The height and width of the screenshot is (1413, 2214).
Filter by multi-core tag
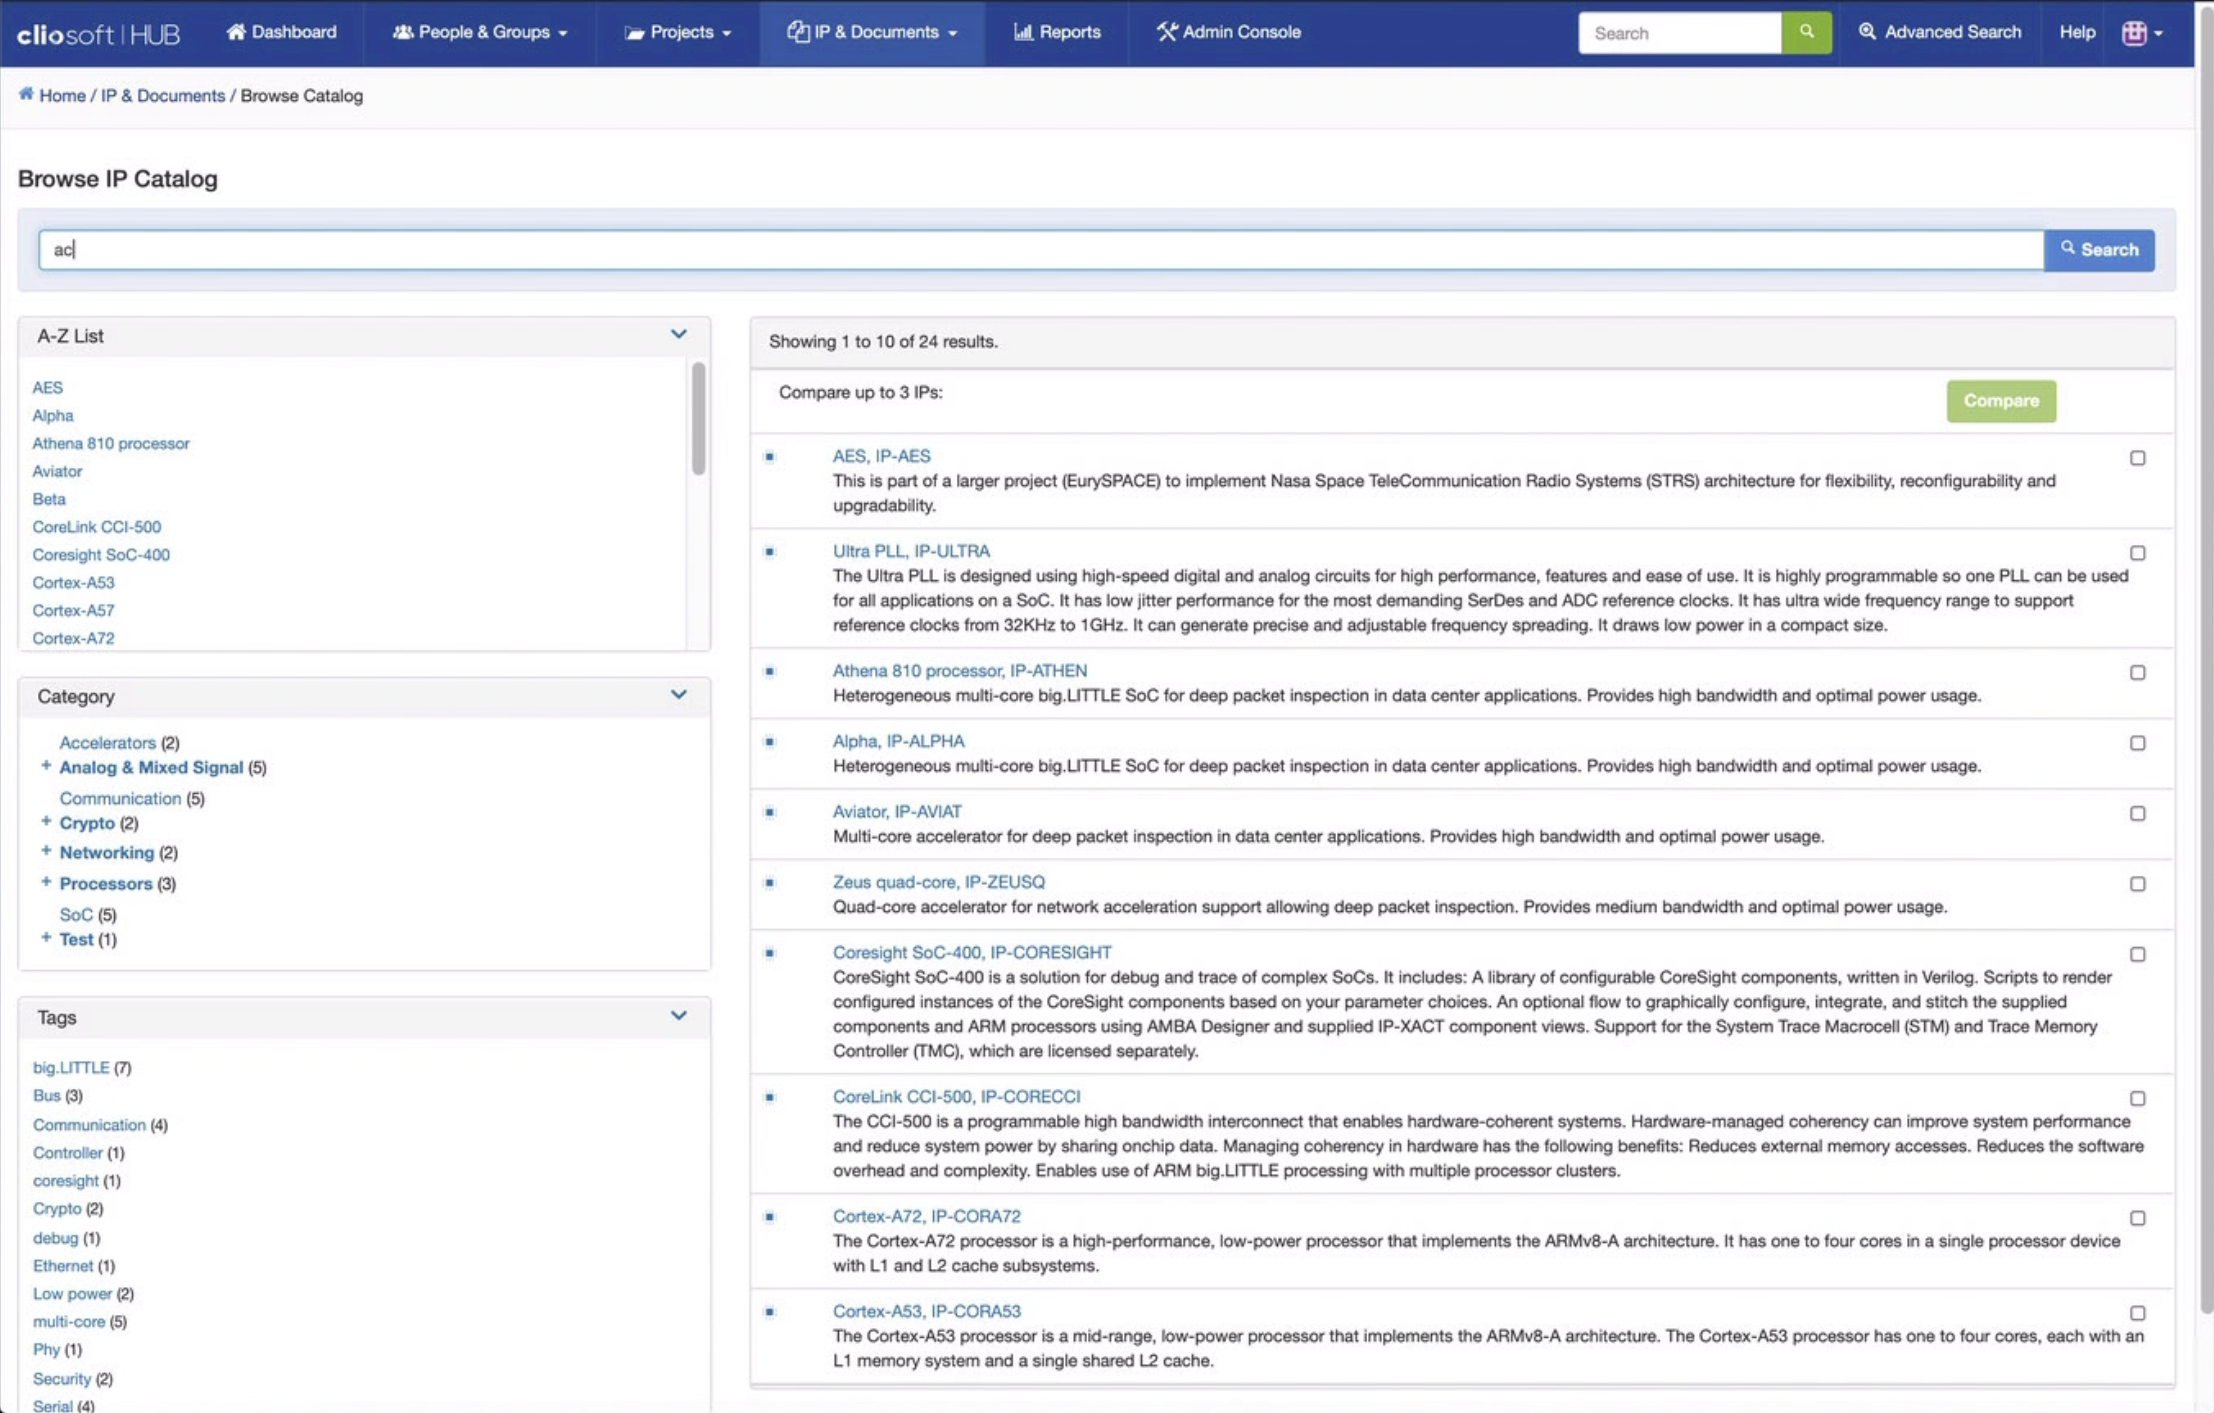tap(69, 1322)
